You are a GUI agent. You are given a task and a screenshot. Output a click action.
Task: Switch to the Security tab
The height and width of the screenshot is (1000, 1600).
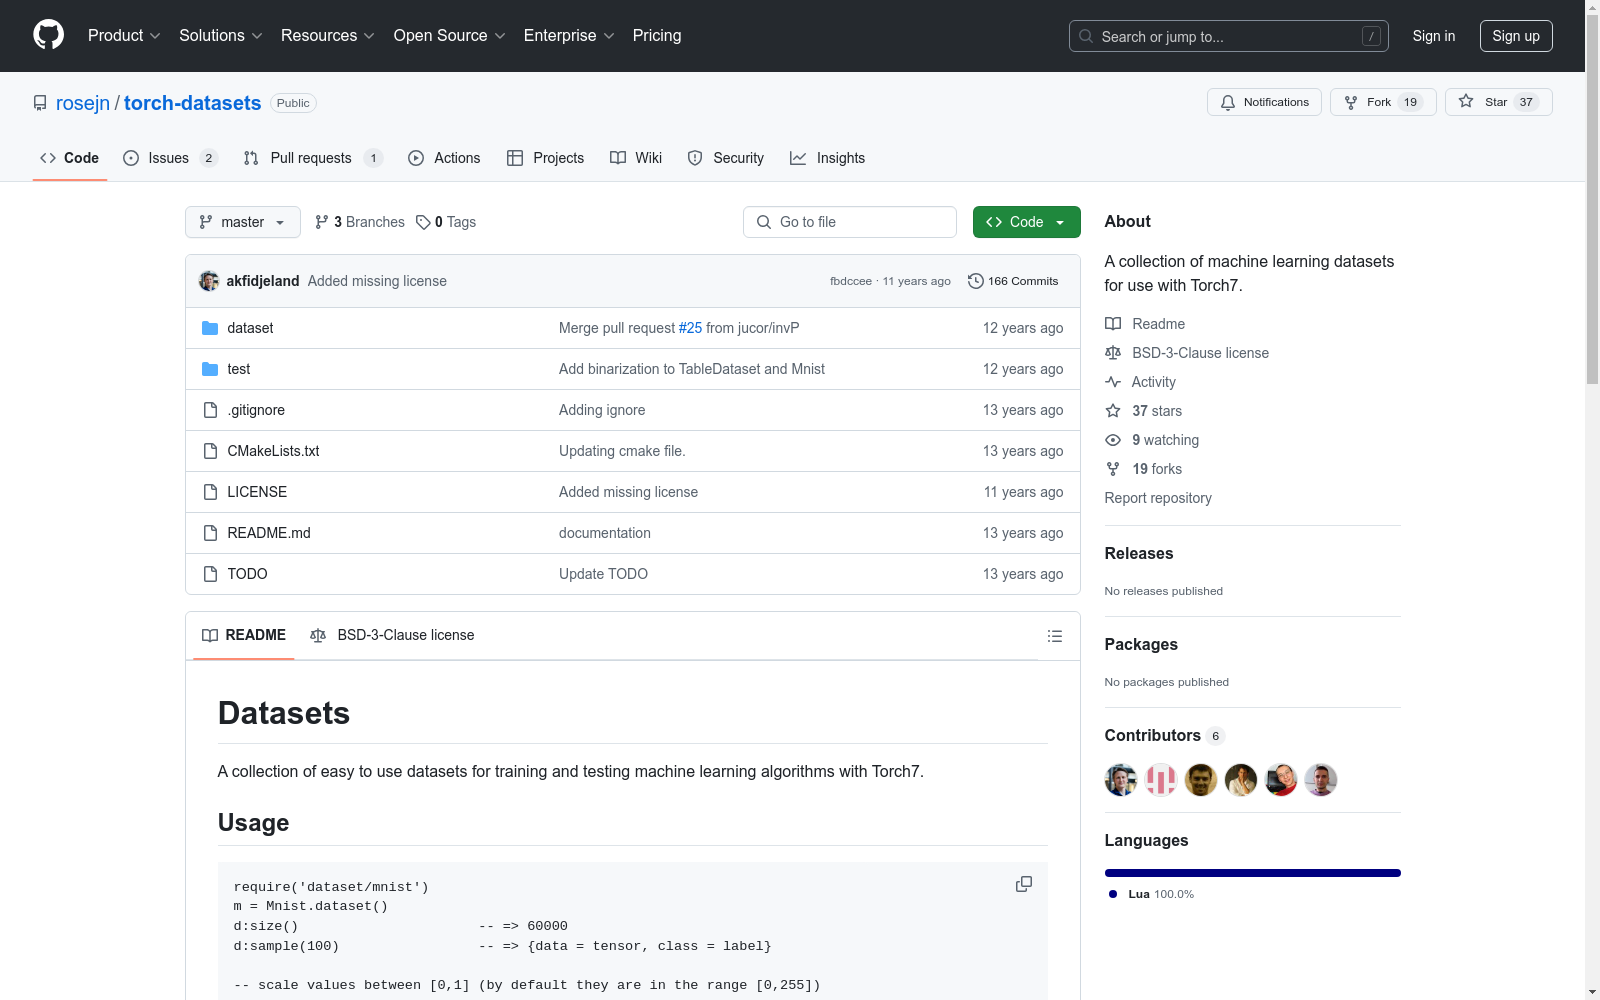click(726, 158)
